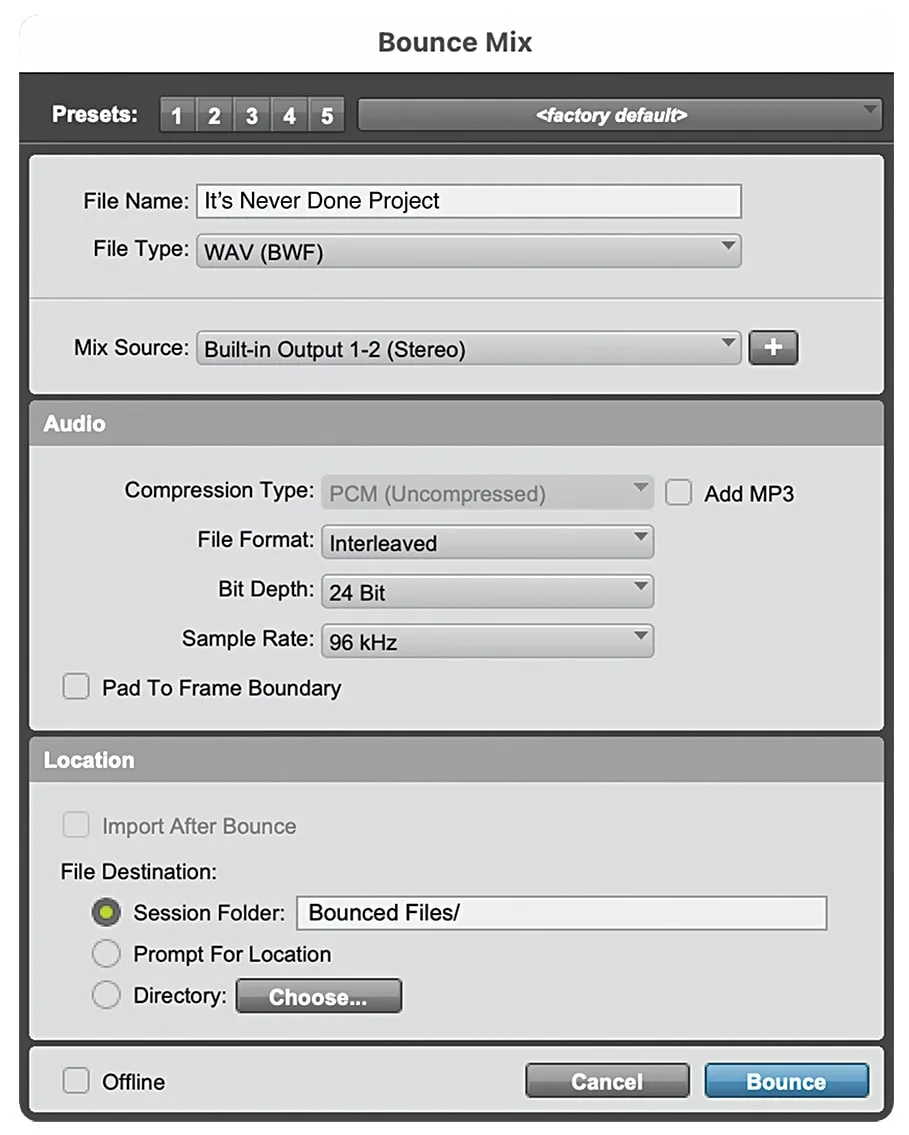Enable the Add MP3 checkbox
This screenshot has height=1135, width=909.
pyautogui.click(x=679, y=493)
